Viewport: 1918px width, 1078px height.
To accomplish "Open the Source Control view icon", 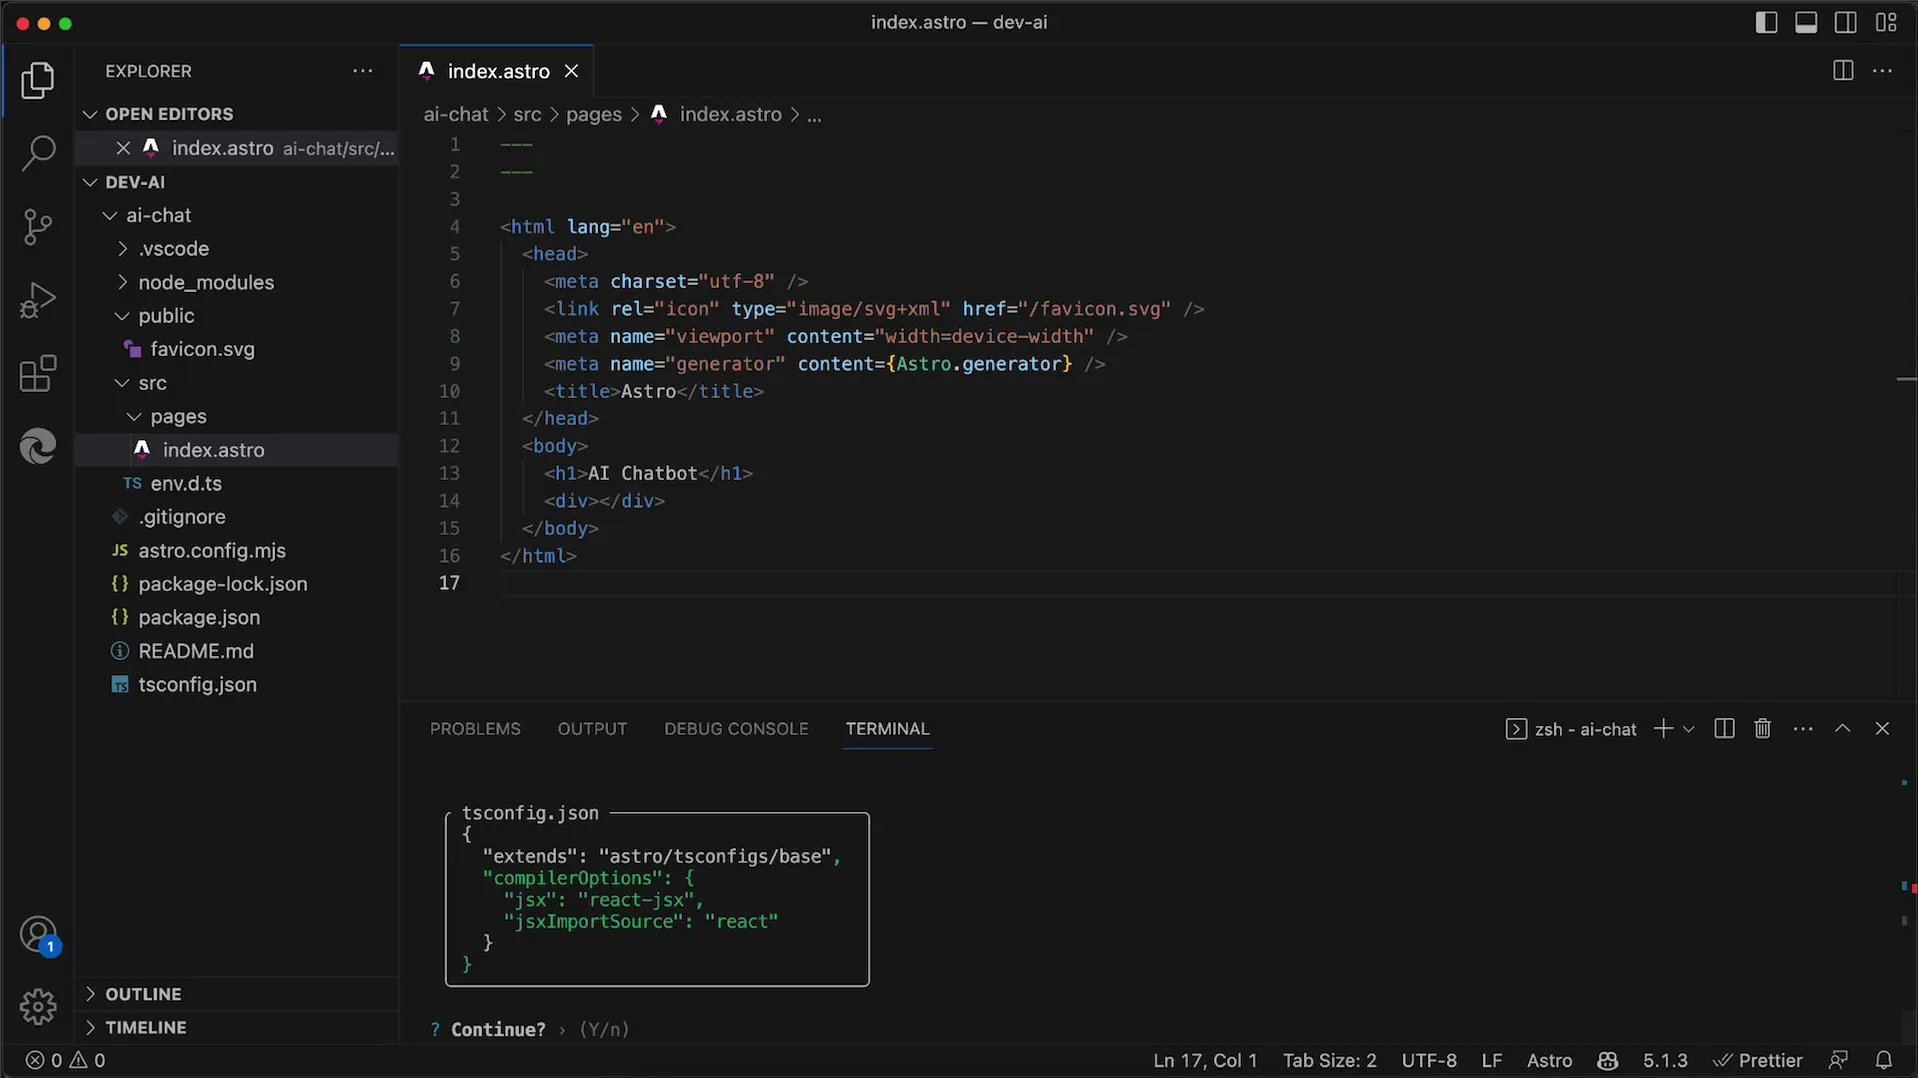I will [x=38, y=227].
